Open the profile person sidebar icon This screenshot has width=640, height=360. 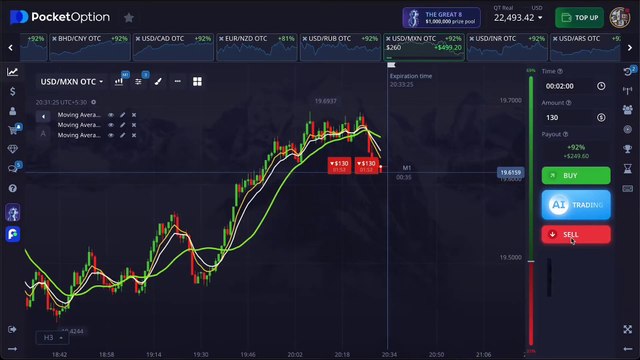12,111
